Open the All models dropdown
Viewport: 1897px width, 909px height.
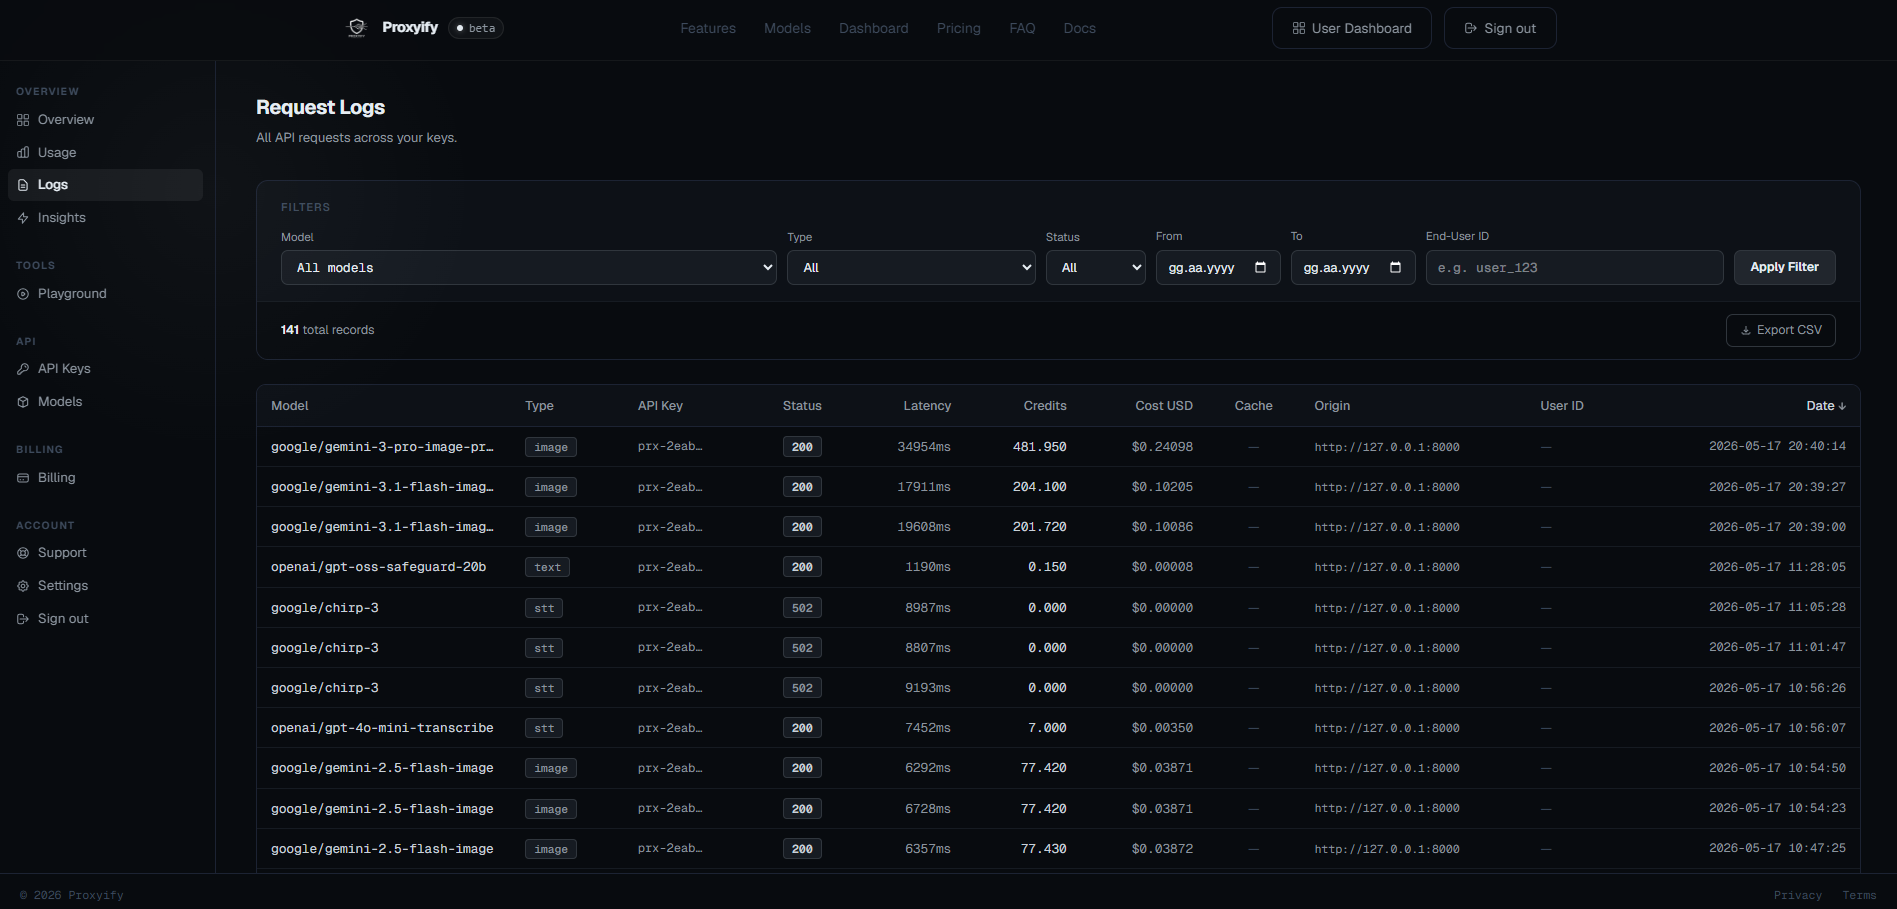click(529, 267)
